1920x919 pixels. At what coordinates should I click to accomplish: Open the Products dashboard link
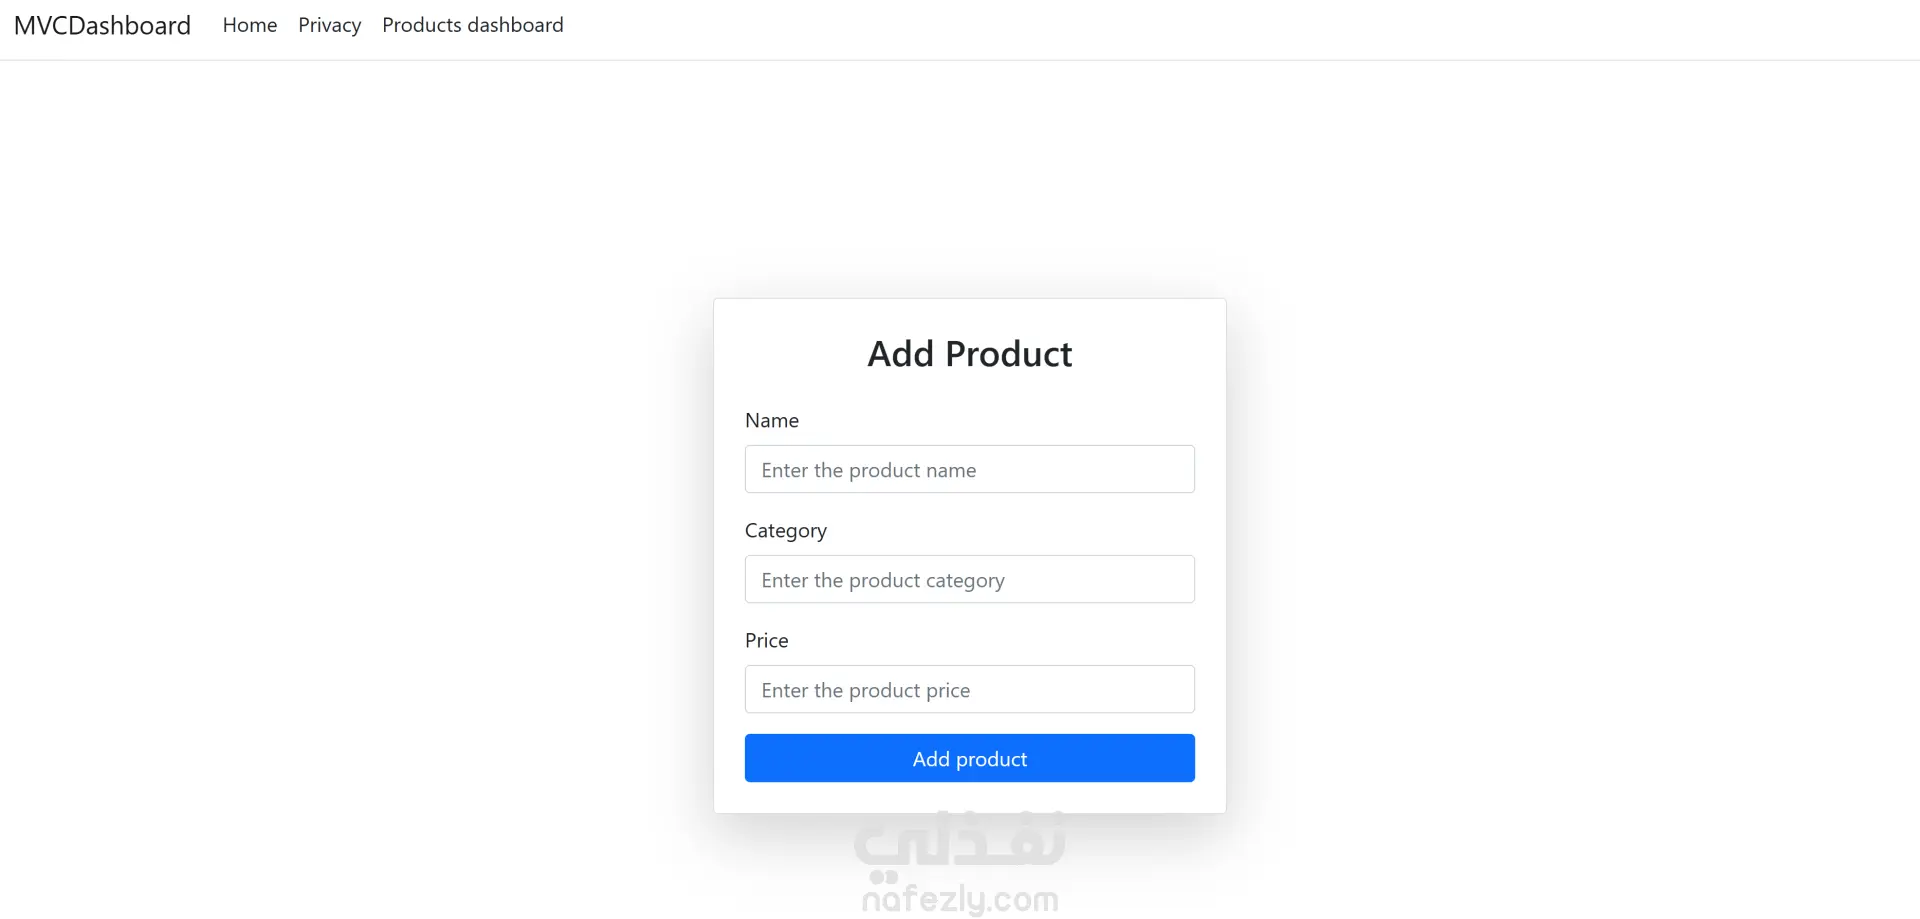472,25
